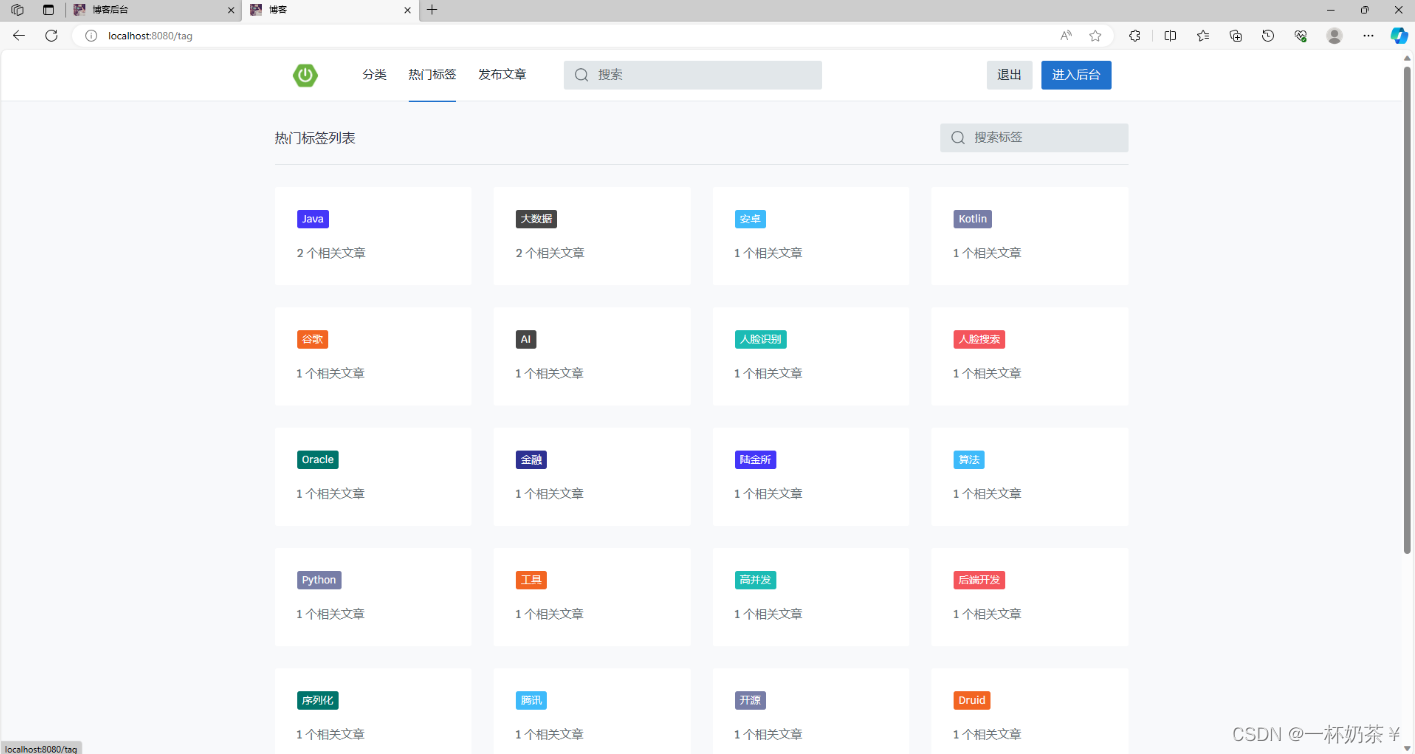Click the 进入后台 button
Screen dimensions: 1415x754
[x=1076, y=75]
